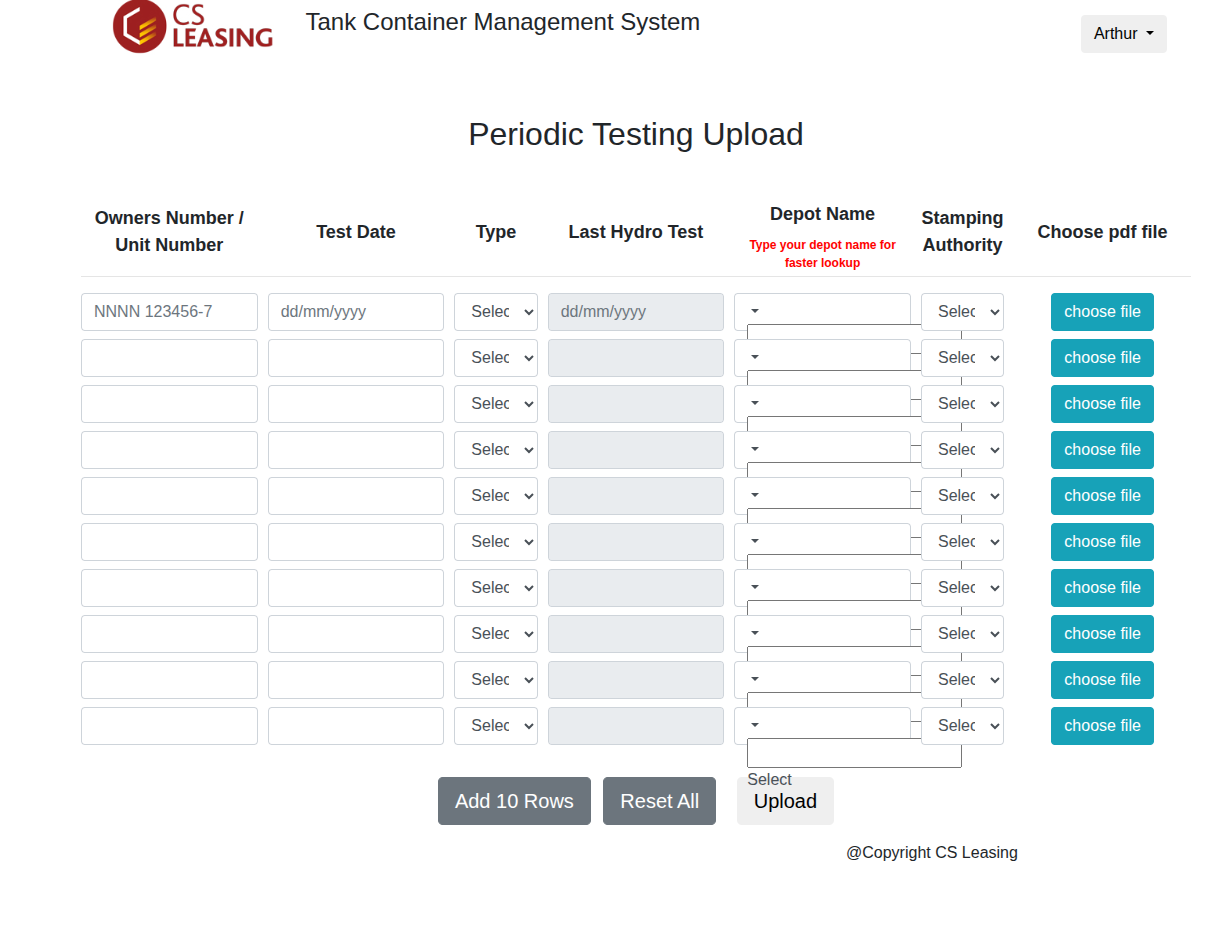Click choose file in the eighth row
The height and width of the screenshot is (933, 1210).
pyautogui.click(x=1102, y=634)
